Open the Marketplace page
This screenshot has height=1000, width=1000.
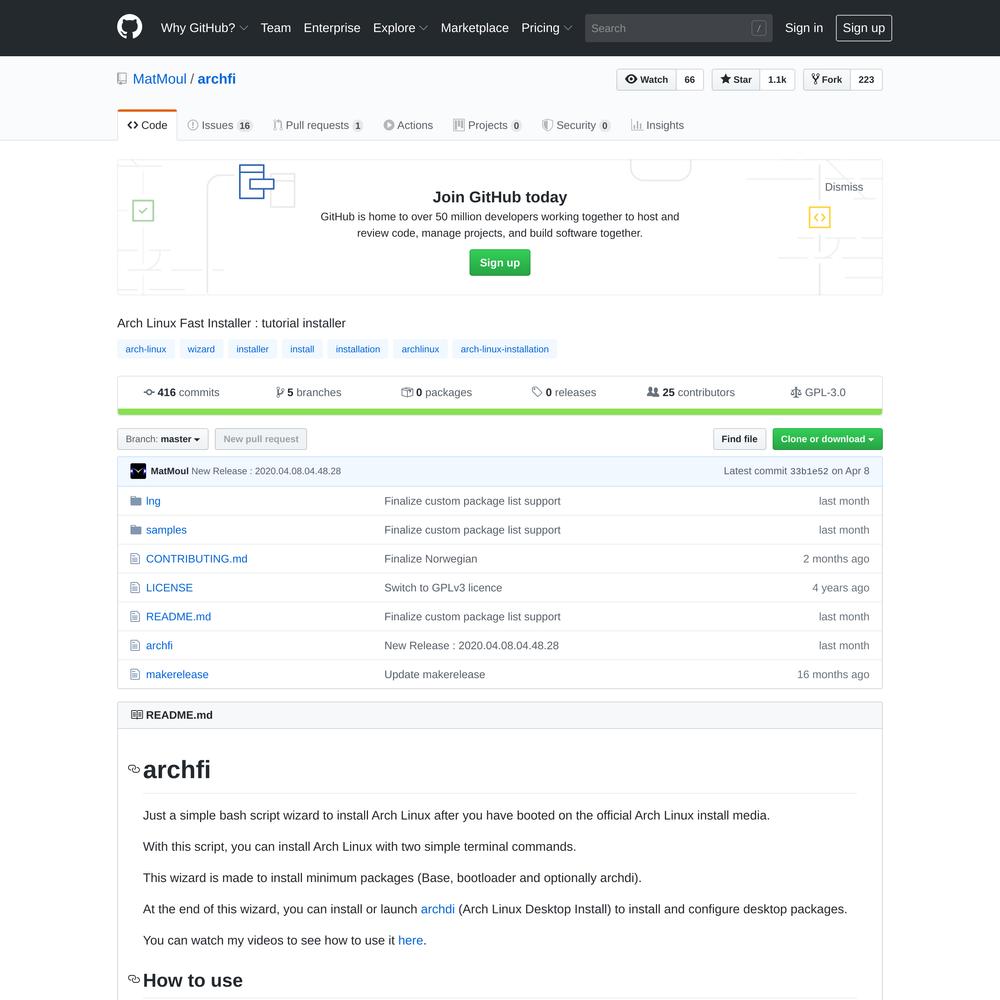point(474,28)
